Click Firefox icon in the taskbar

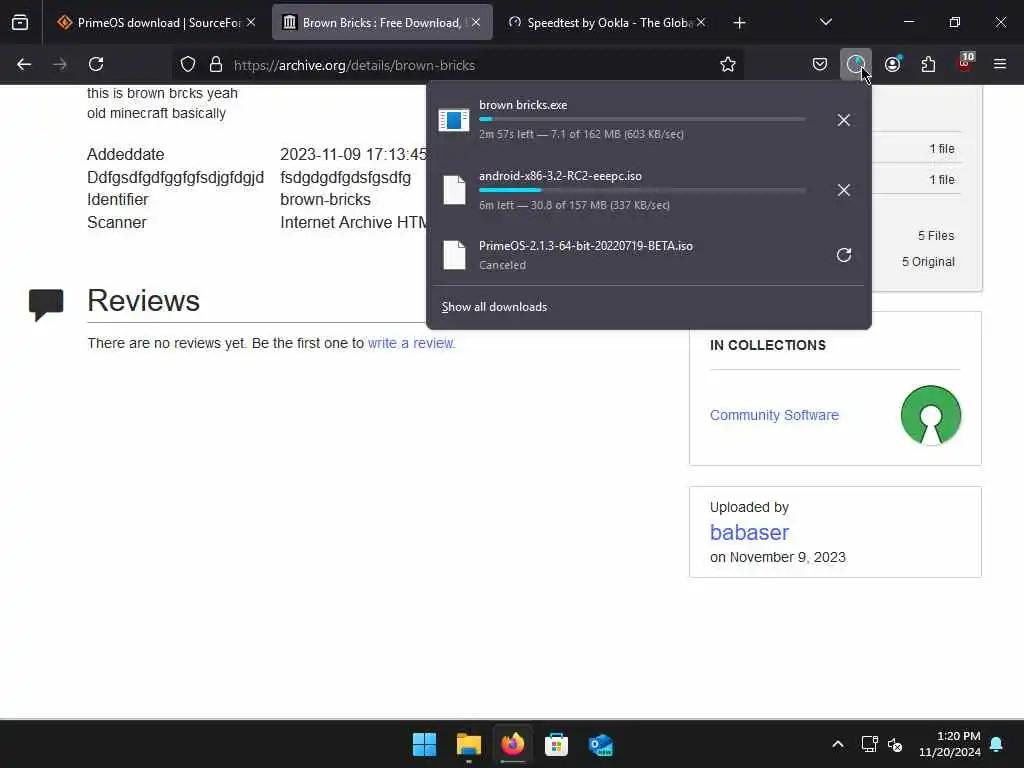coord(513,744)
